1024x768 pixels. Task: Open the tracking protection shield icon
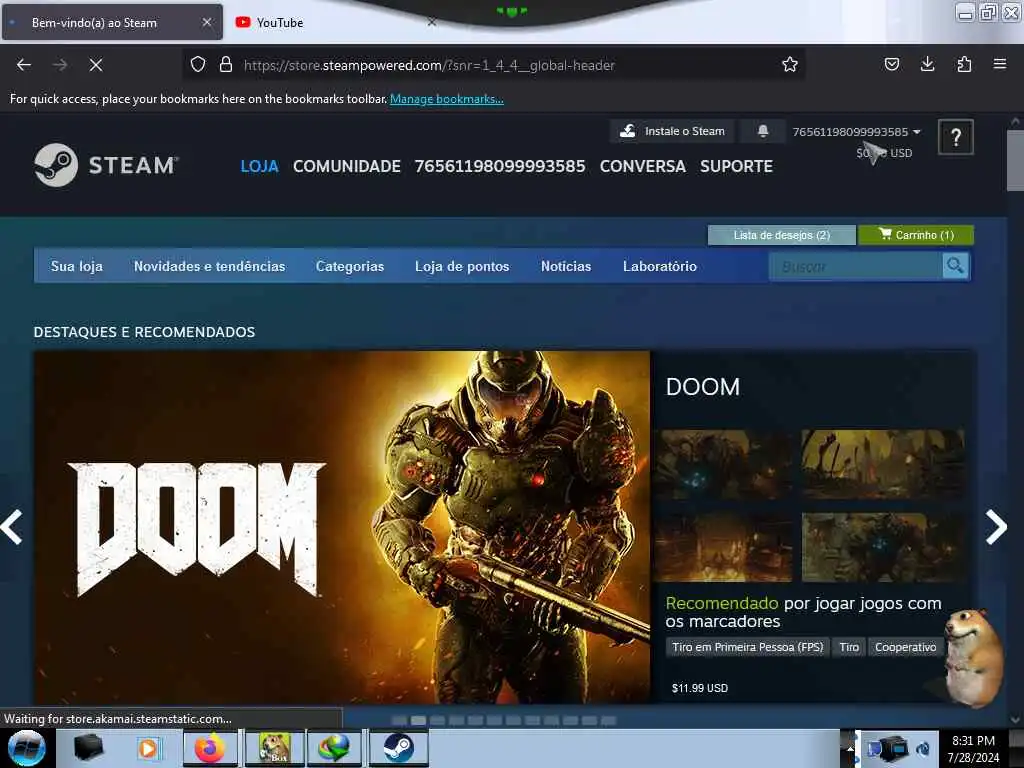coord(198,65)
